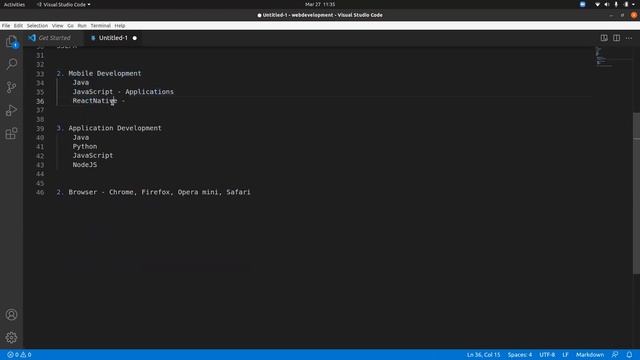Click the 'Browser - Chrome, Firefox' line
This screenshot has width=640, height=360.
(159, 192)
